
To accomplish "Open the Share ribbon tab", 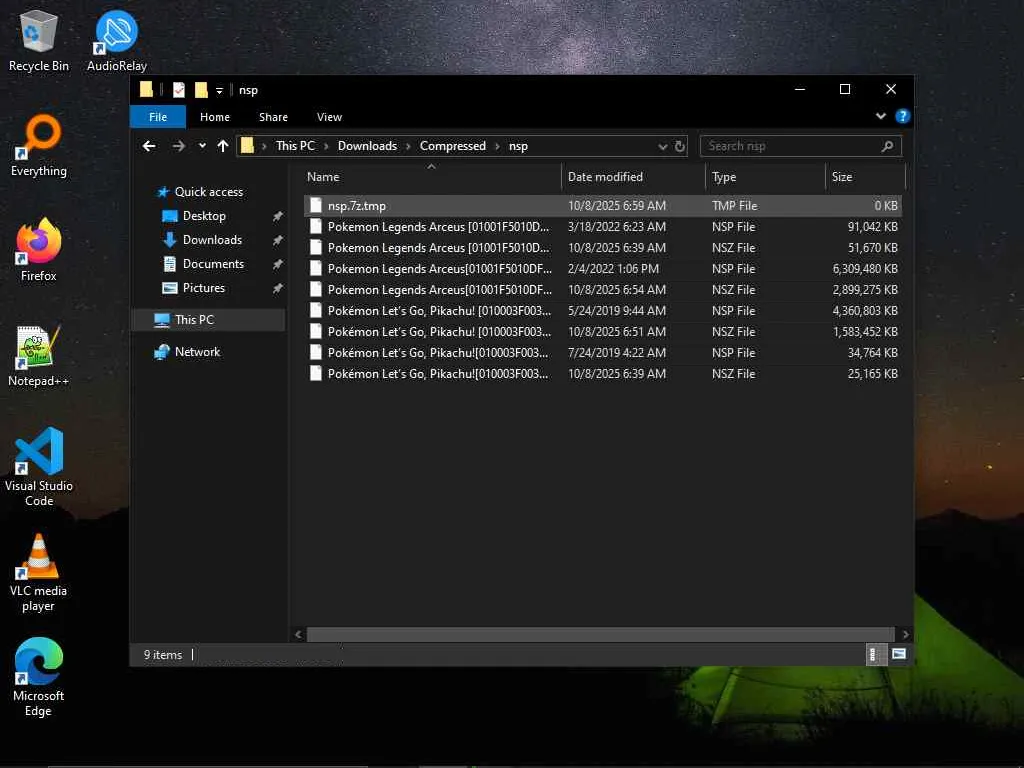I will point(273,117).
